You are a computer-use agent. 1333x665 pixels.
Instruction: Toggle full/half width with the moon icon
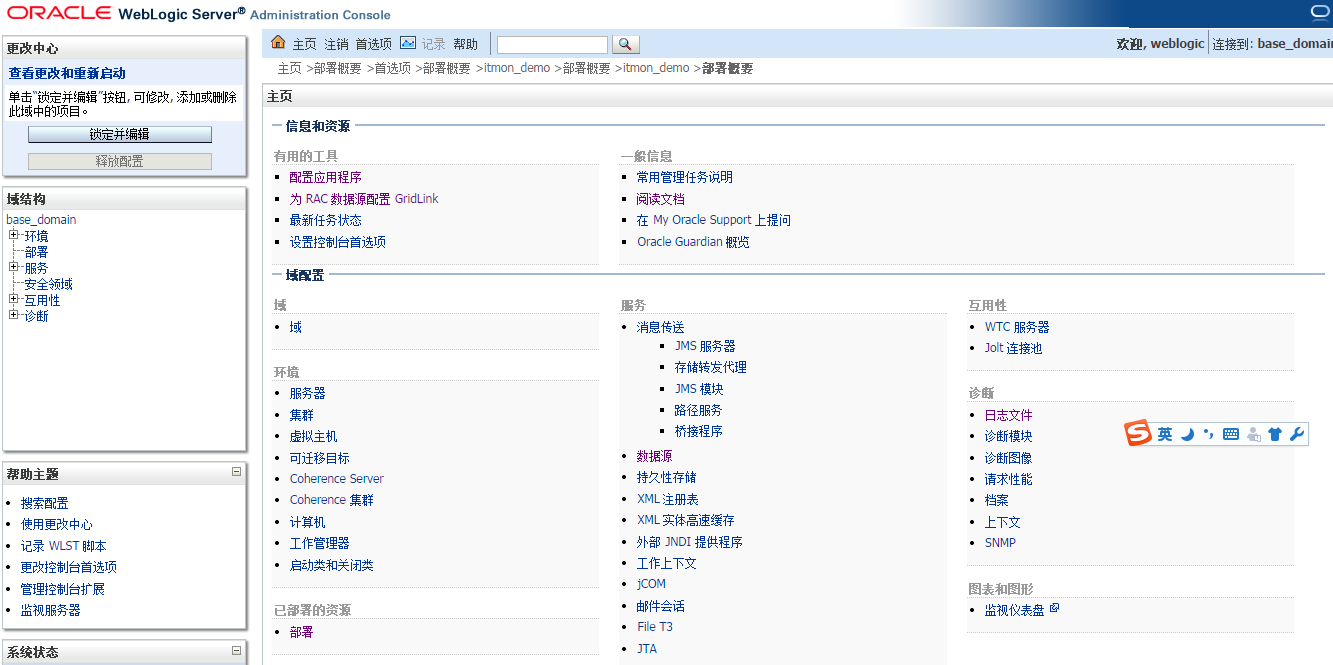coord(1187,435)
